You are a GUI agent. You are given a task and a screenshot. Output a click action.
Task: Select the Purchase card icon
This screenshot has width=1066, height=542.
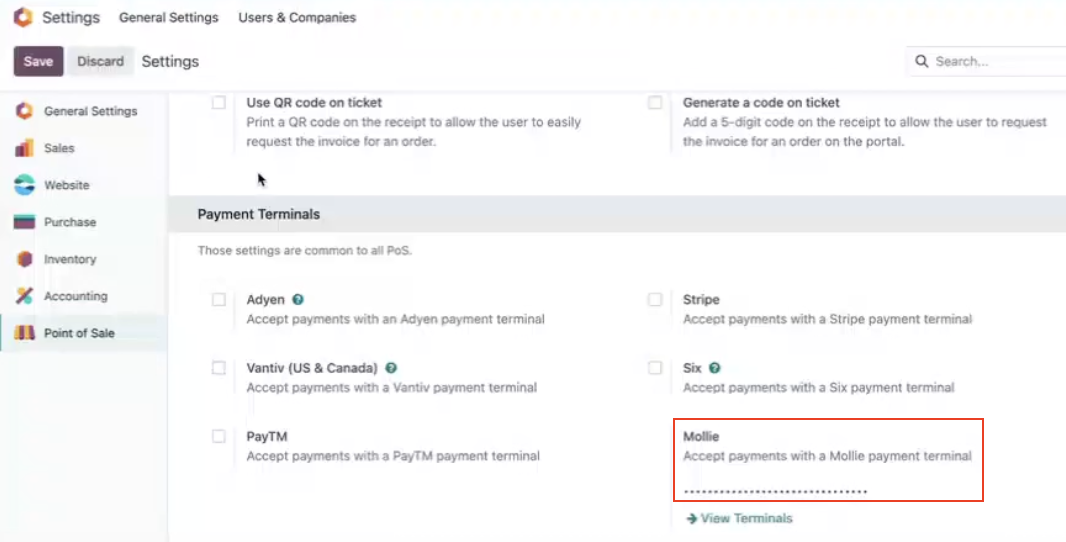click(24, 222)
